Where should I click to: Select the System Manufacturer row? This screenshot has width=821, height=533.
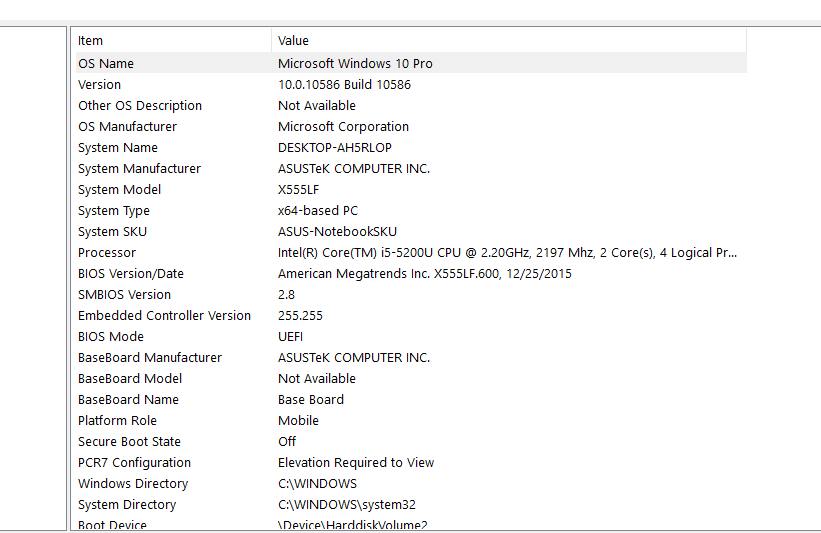411,169
